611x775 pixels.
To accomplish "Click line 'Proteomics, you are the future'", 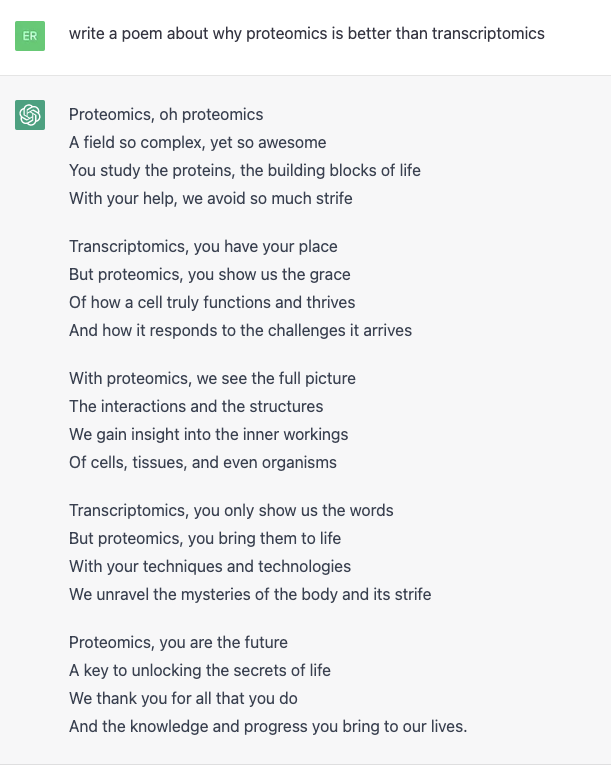I will pyautogui.click(x=178, y=642).
